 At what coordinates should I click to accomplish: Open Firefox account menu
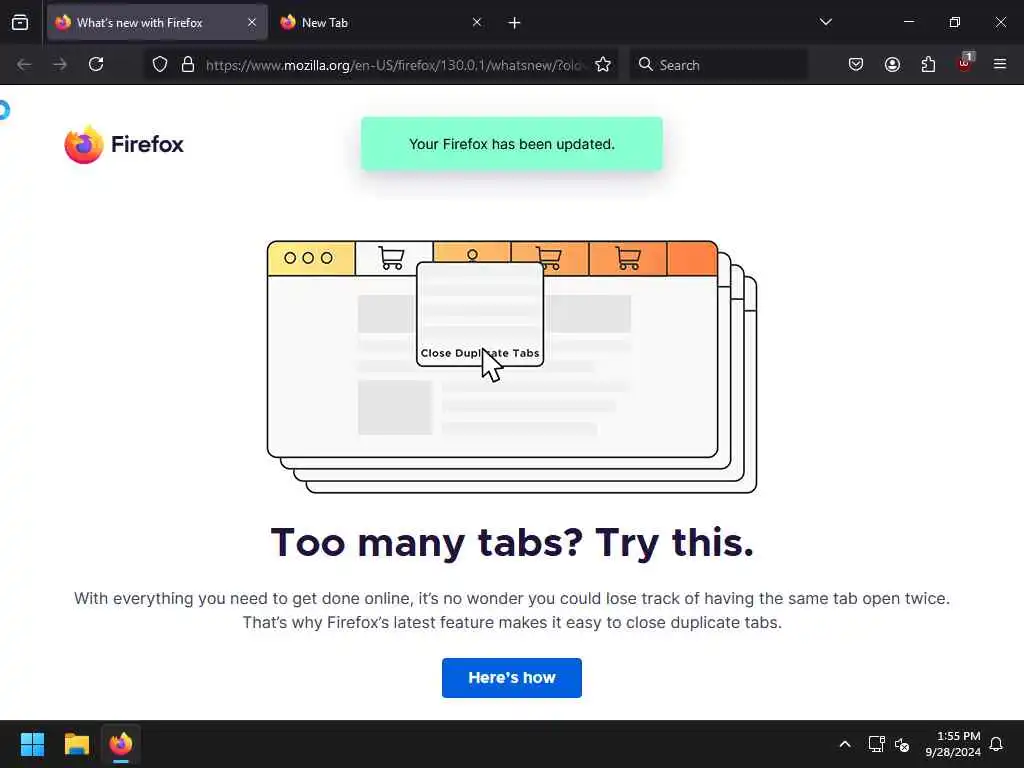892,65
